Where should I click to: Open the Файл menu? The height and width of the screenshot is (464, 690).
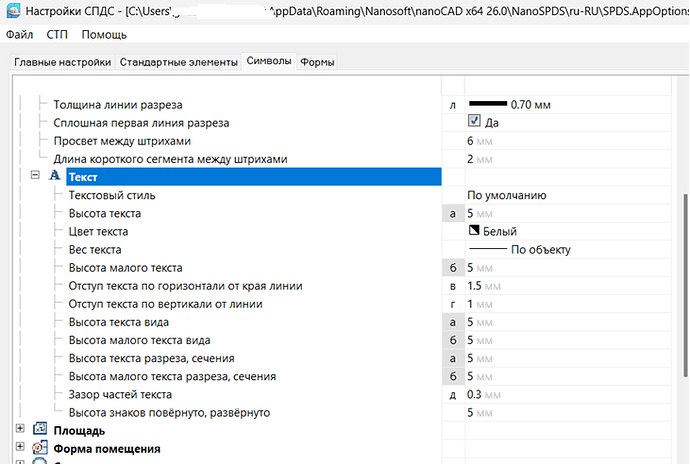tap(19, 34)
